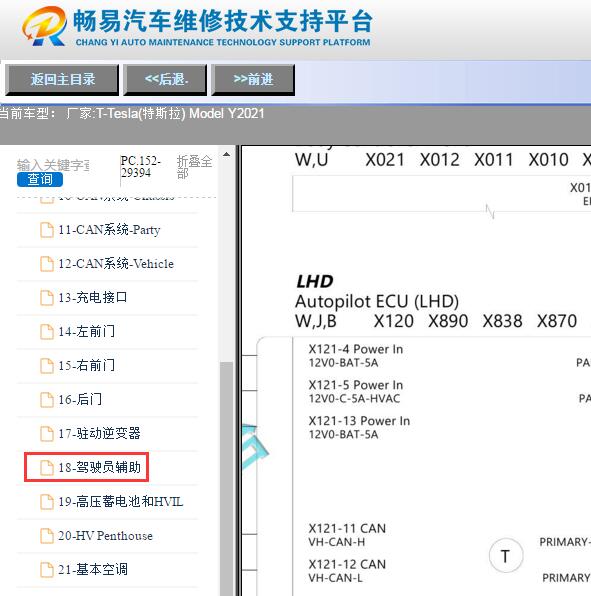591x596 pixels.
Task: Click VH-CAN-L signal text
Action: click(x=335, y=578)
